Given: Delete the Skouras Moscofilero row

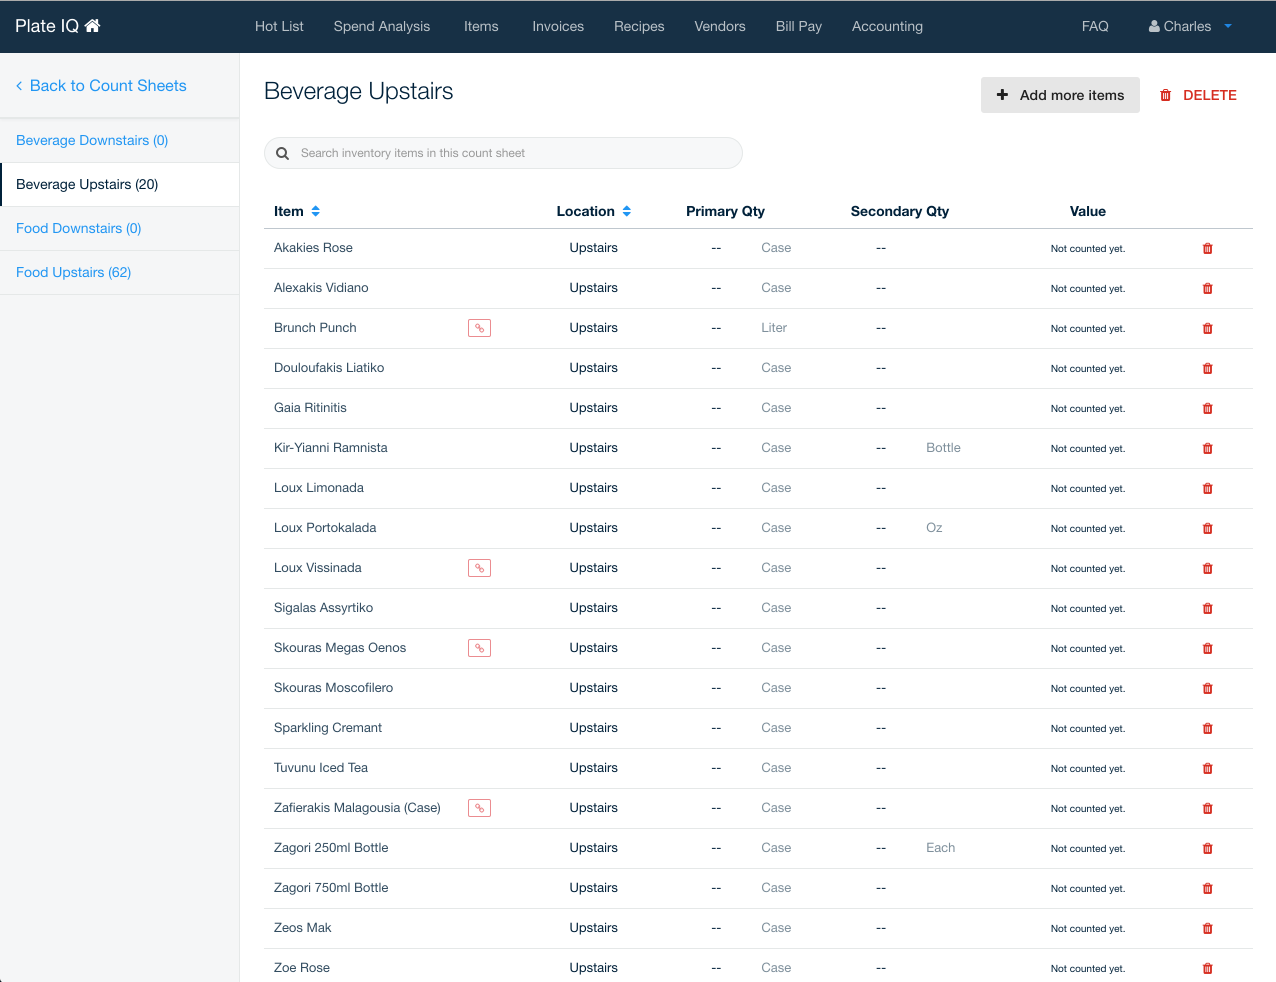Looking at the screenshot, I should pyautogui.click(x=1207, y=688).
